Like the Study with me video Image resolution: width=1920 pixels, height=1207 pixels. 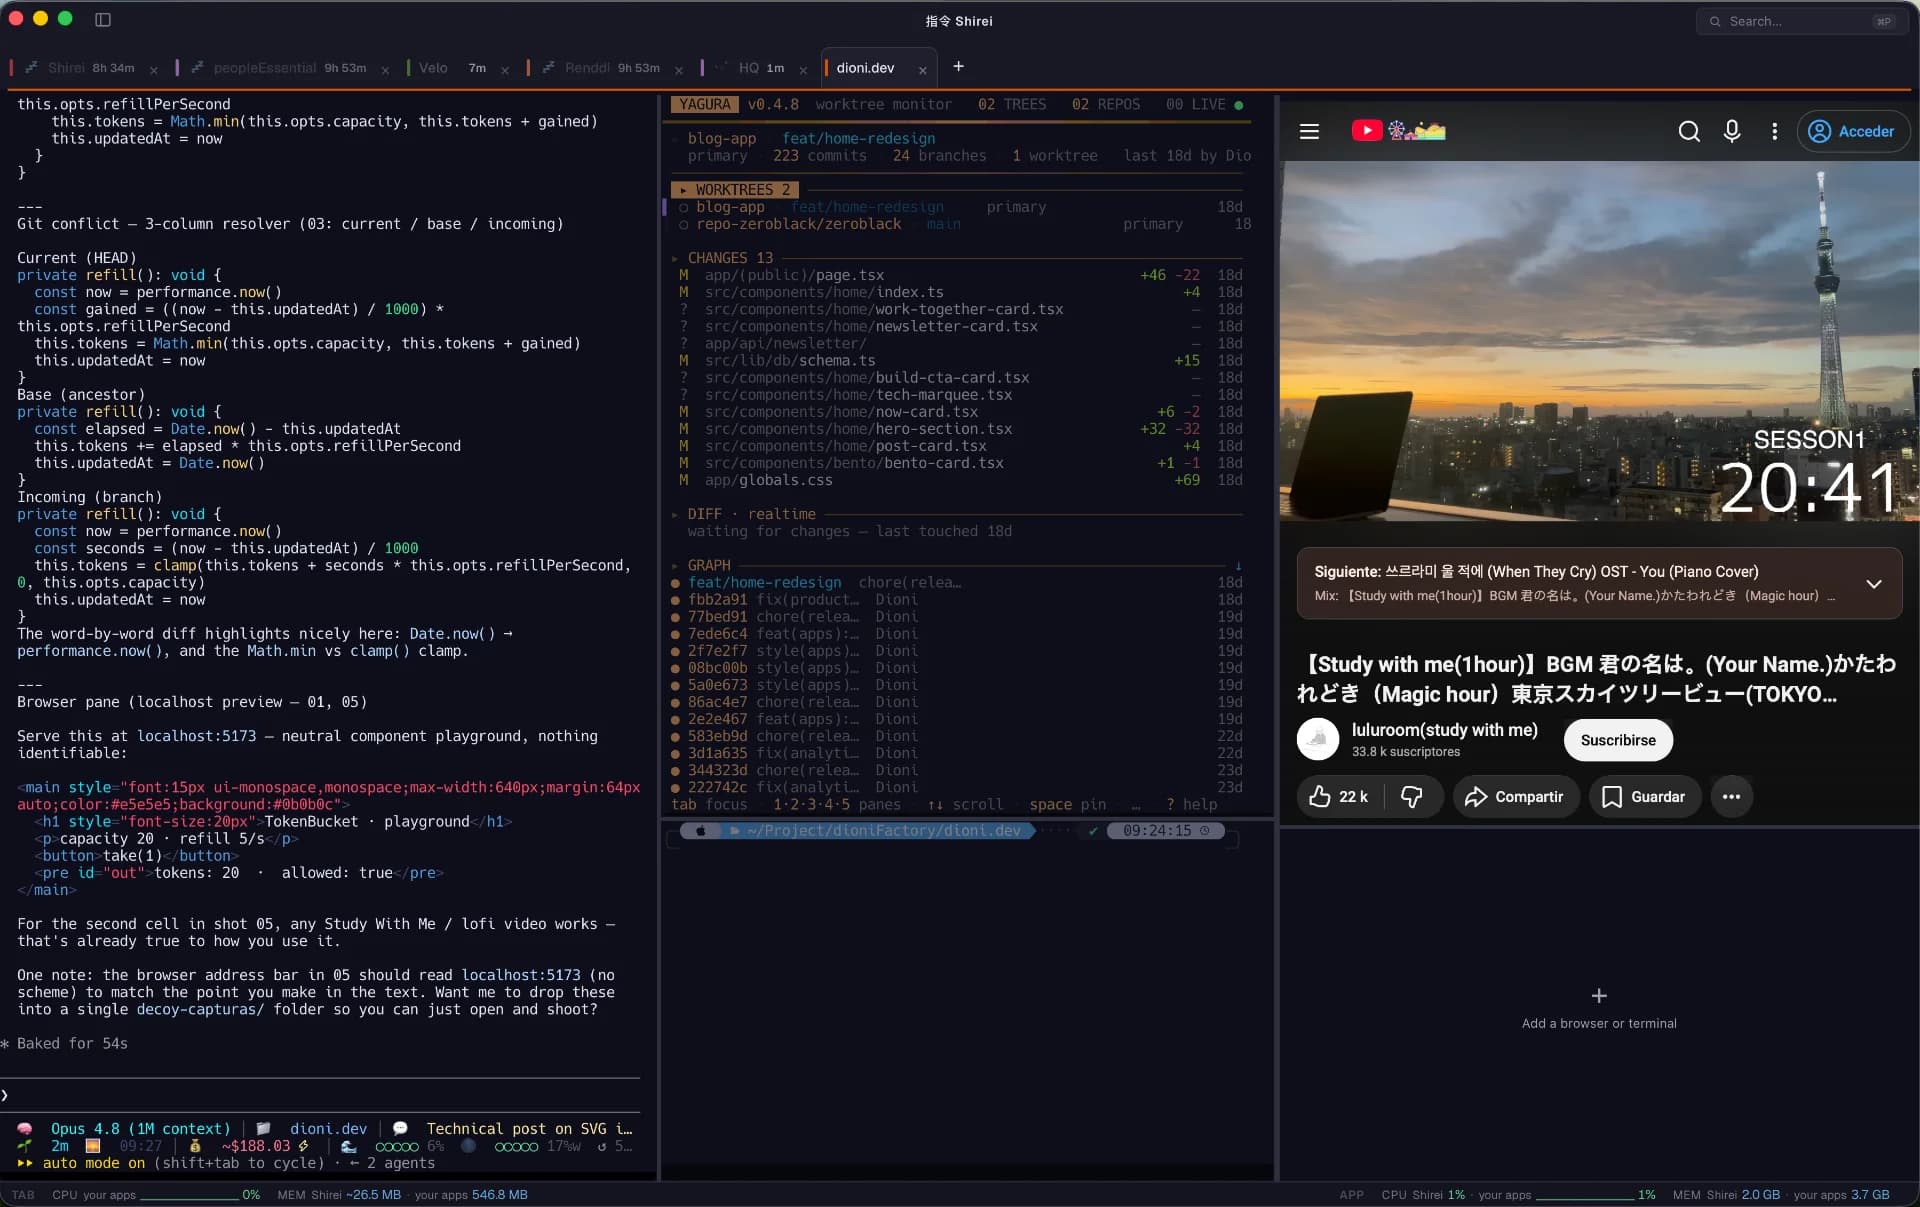click(1339, 796)
